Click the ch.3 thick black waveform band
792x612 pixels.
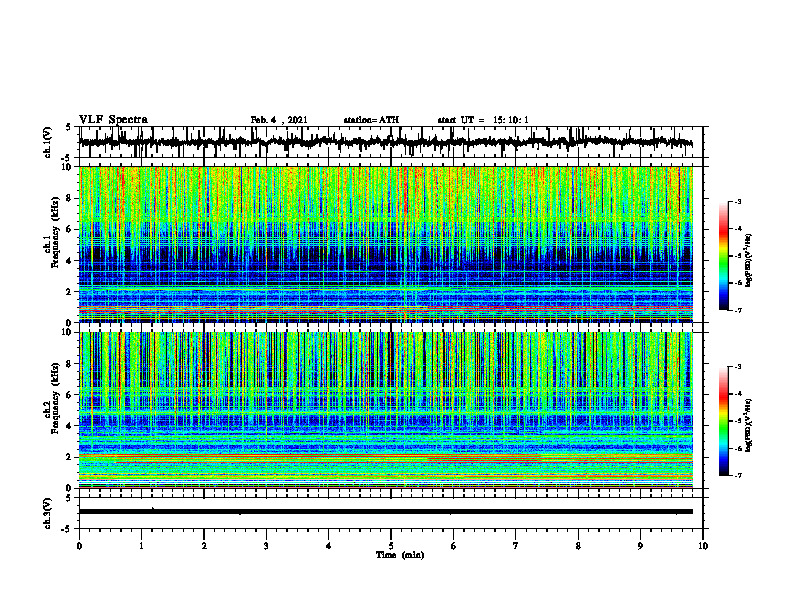click(x=386, y=512)
